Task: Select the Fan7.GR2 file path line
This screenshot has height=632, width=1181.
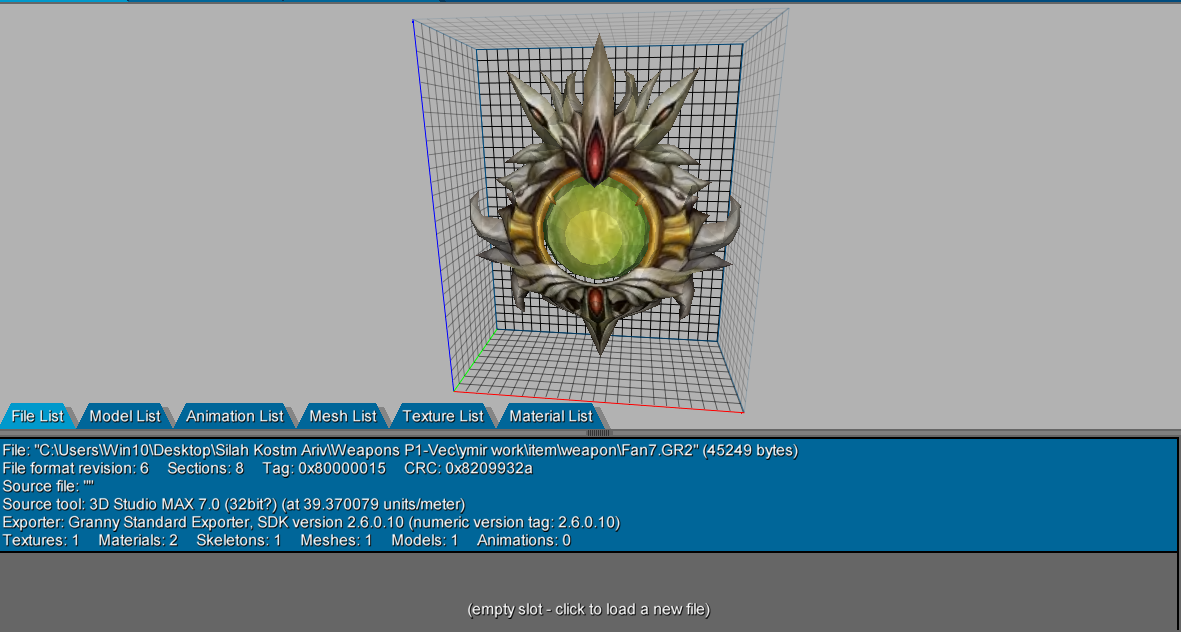Action: [x=400, y=450]
